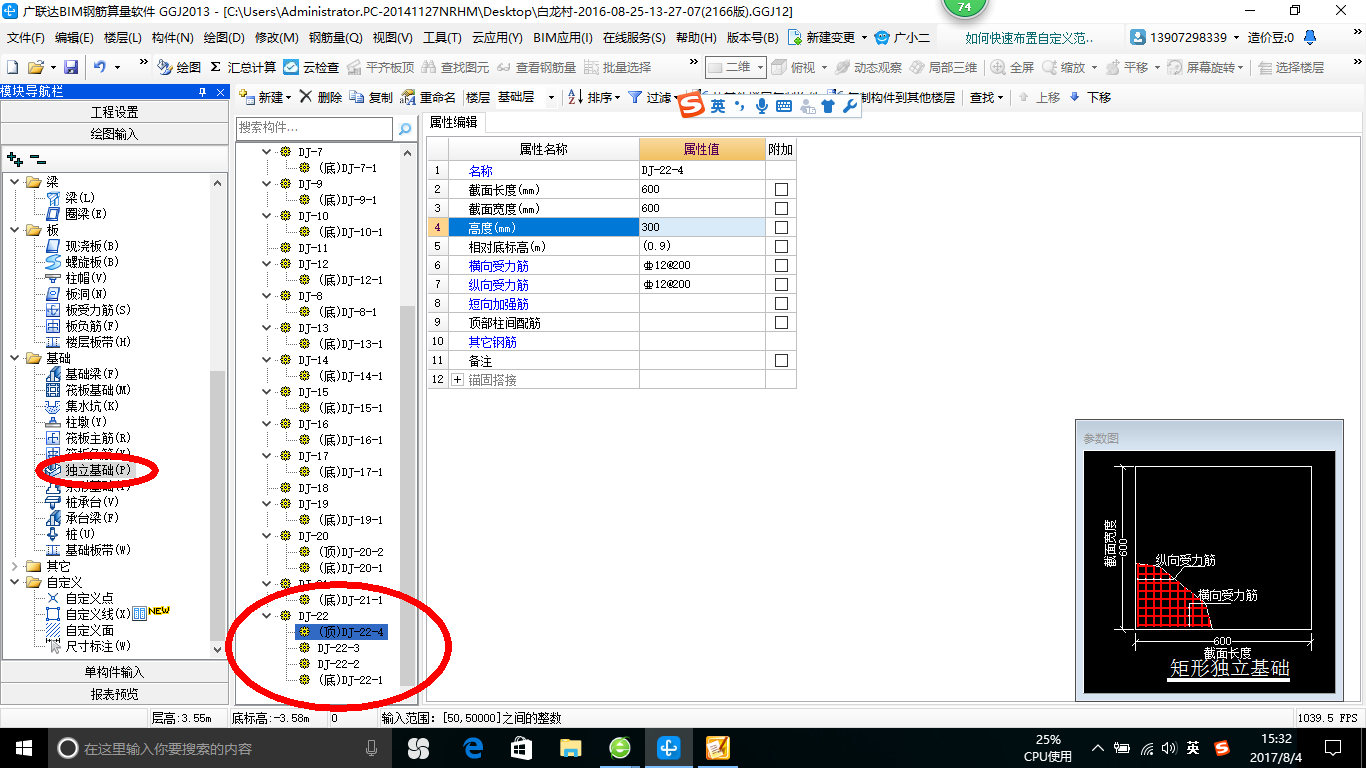Select 筏板基础(M) in the navigation tree
The height and width of the screenshot is (768, 1366).
point(98,390)
